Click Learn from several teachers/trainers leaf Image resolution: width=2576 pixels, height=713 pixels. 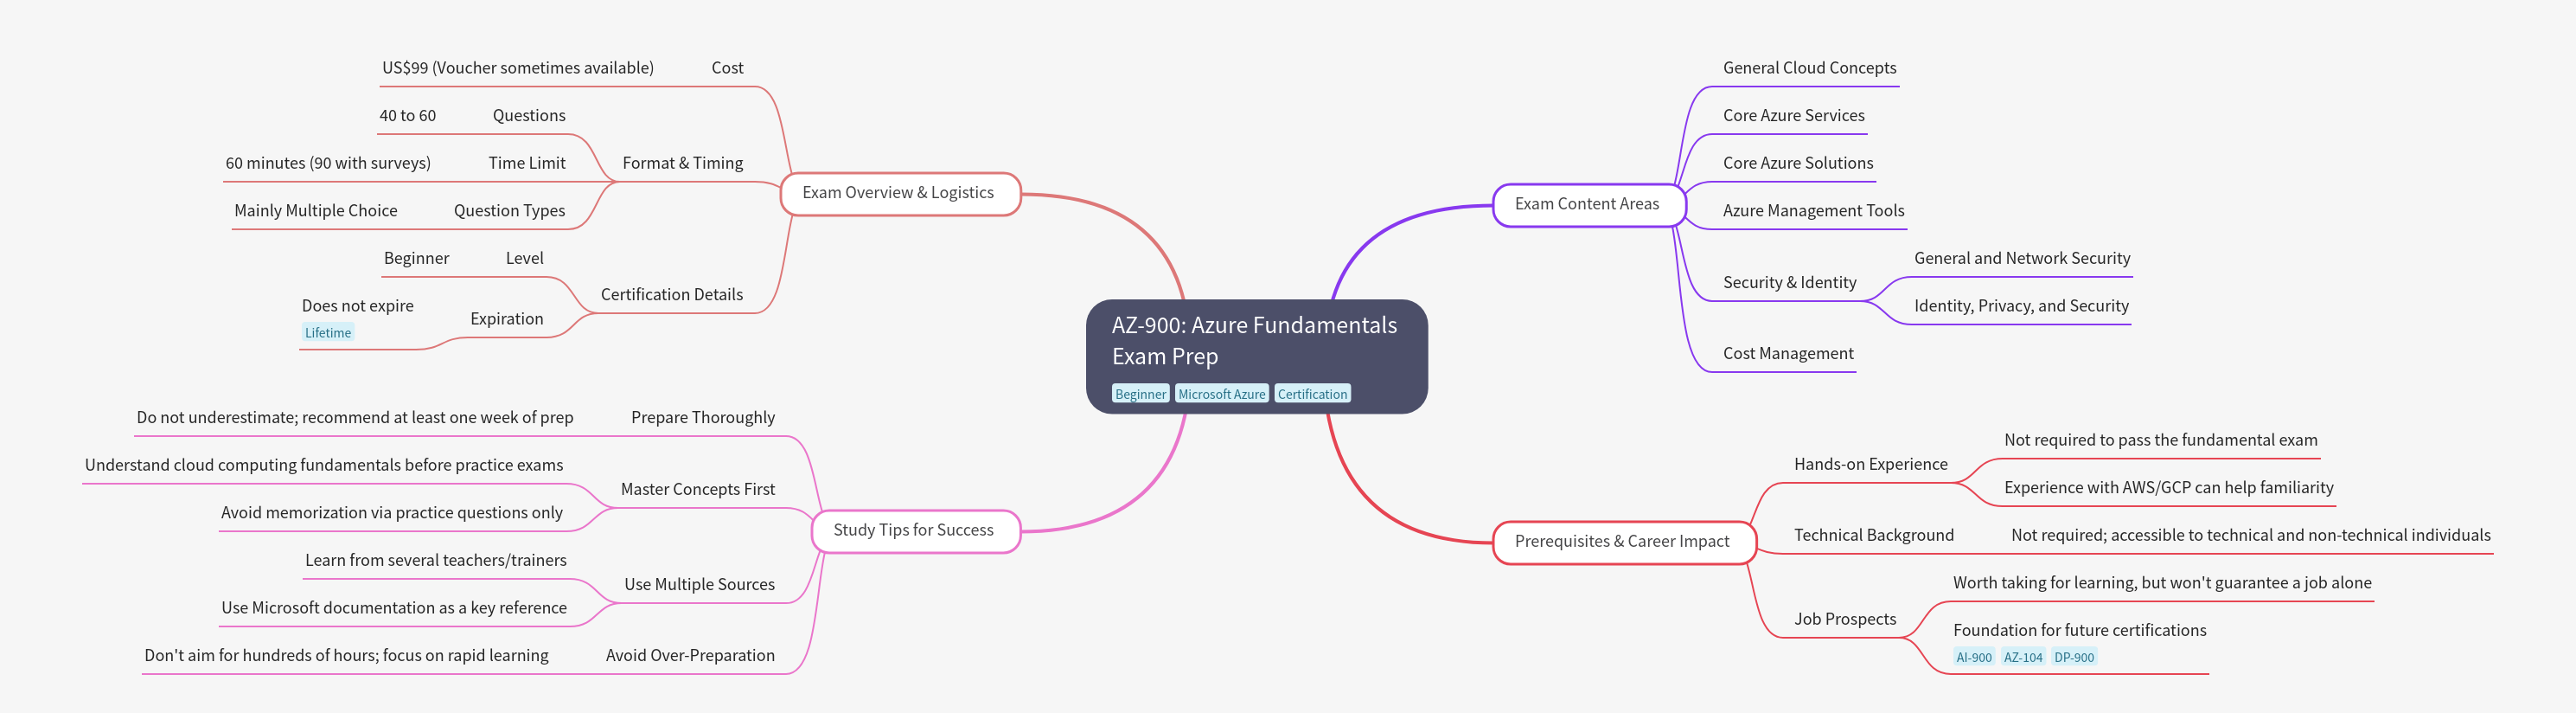pyautogui.click(x=436, y=560)
